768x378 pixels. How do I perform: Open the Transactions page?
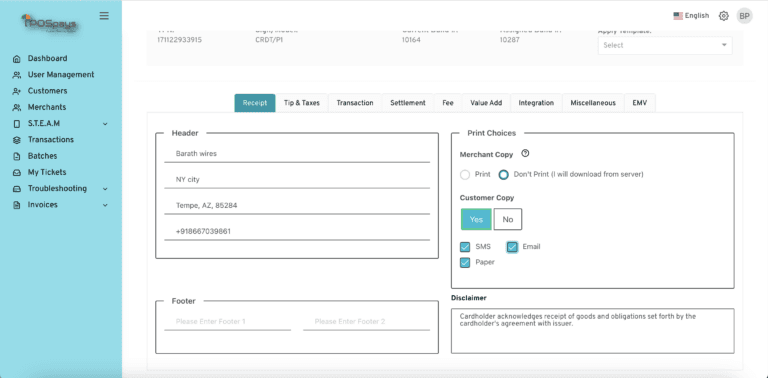pos(51,140)
